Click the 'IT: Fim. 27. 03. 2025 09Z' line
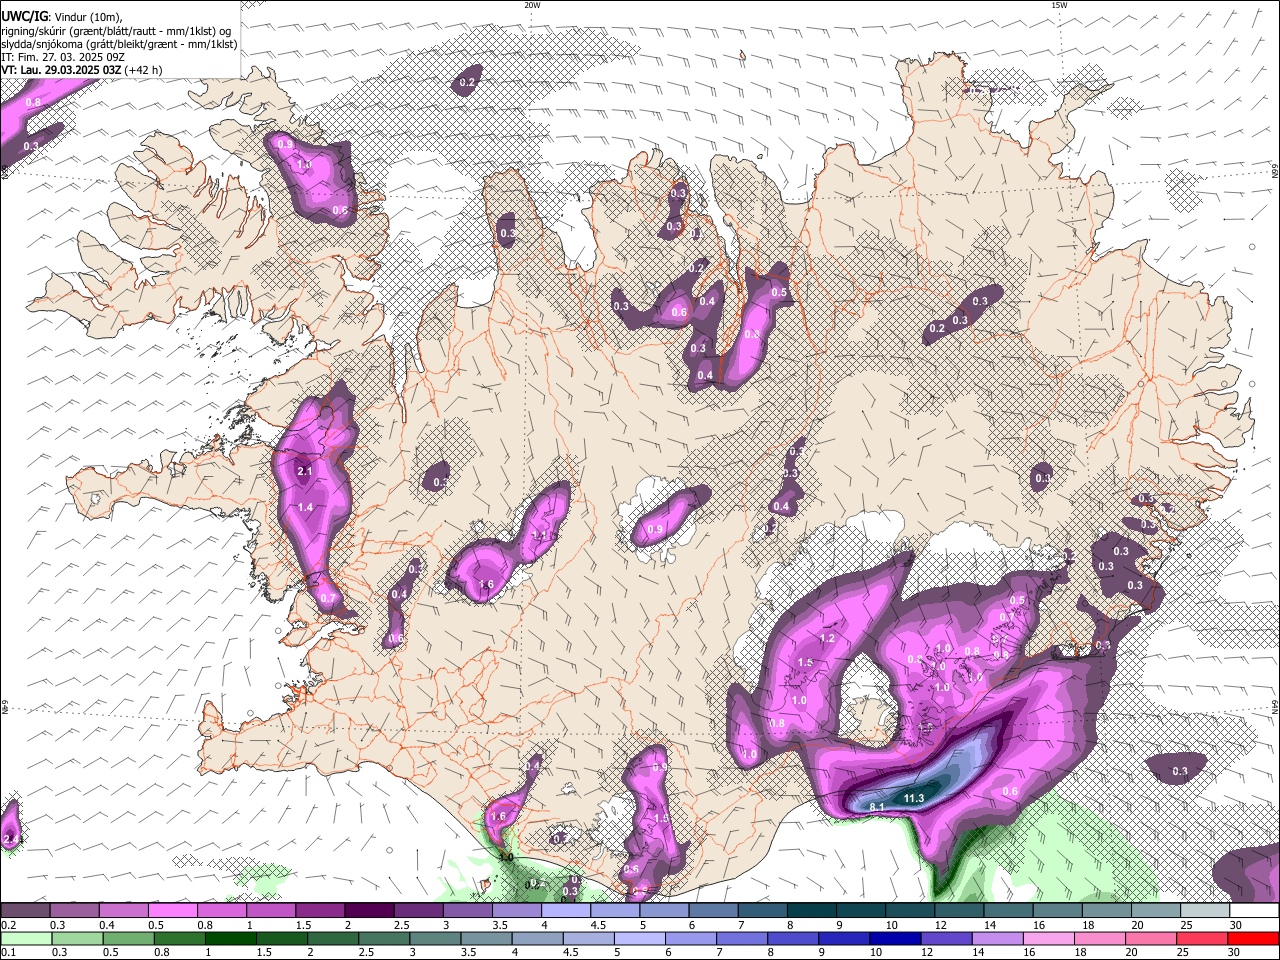 (x=62, y=57)
